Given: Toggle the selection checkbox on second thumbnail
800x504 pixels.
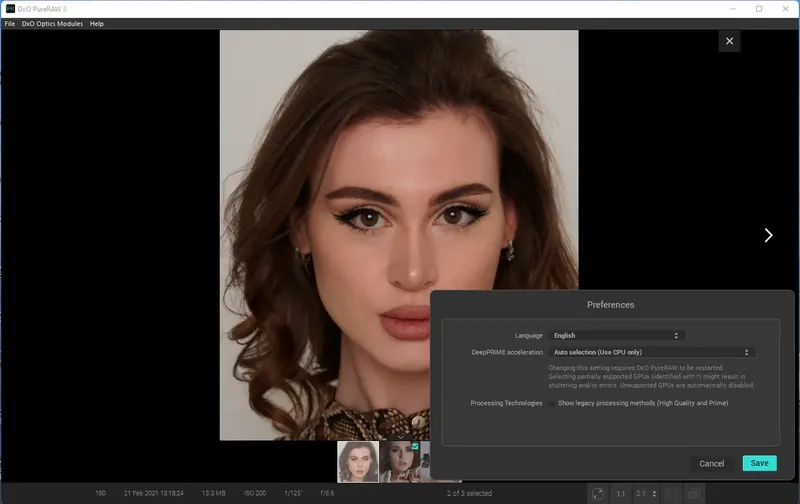Looking at the screenshot, I should click(x=415, y=447).
